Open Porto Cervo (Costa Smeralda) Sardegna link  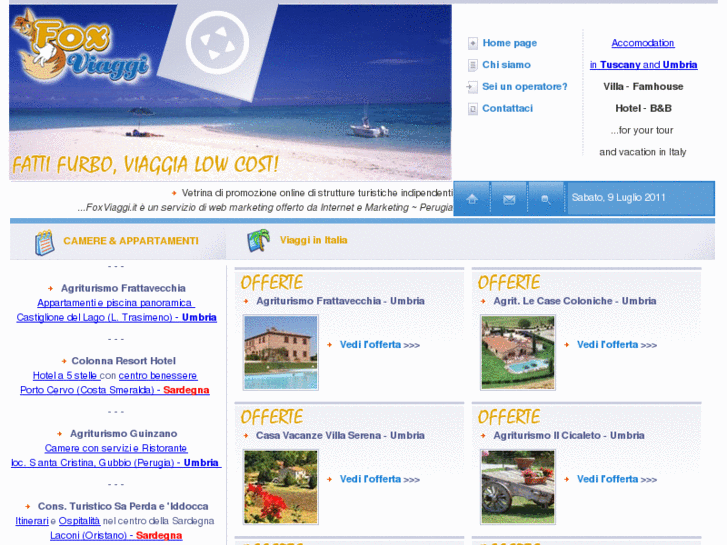pyautogui.click(x=115, y=390)
